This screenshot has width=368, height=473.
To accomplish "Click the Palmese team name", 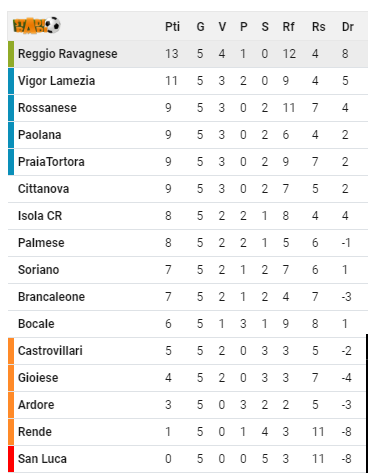I will click(x=41, y=243).
